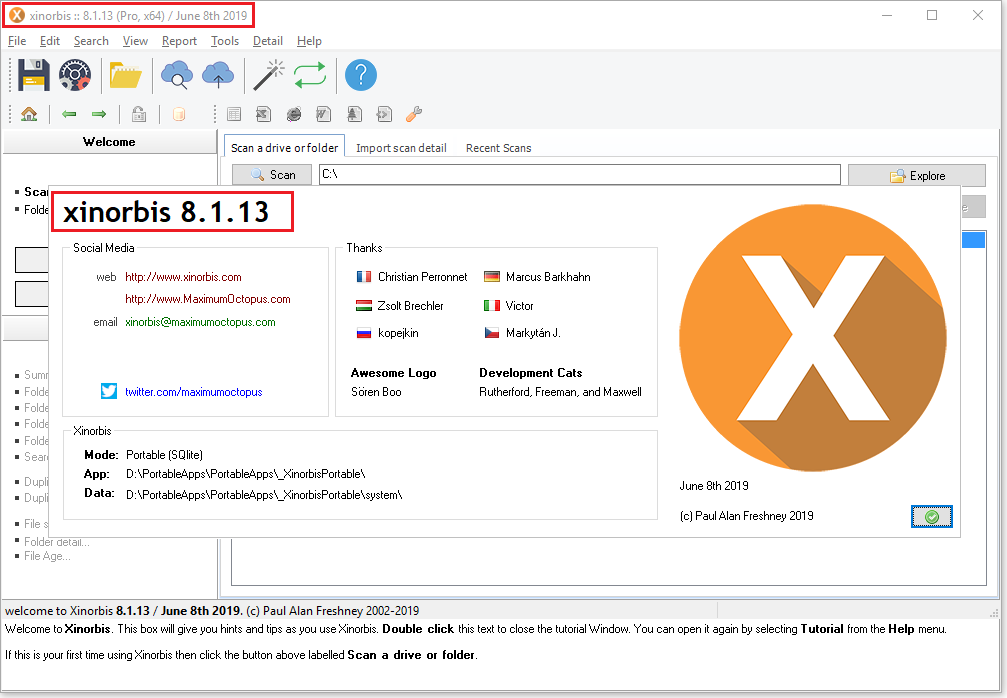Click the database cylinder icon
The height and width of the screenshot is (698, 1007).
179,114
